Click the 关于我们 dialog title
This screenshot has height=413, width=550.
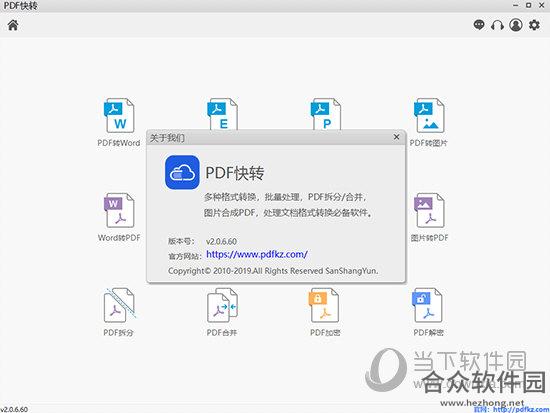[x=167, y=138]
